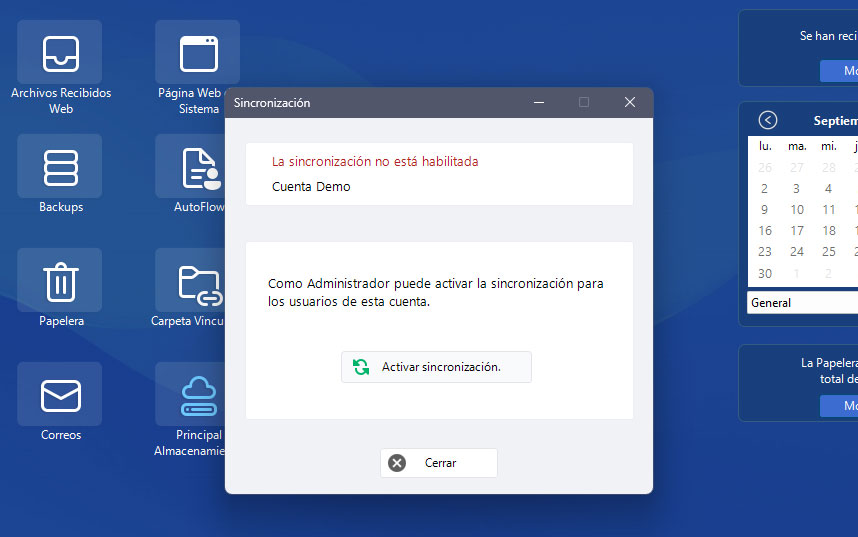The height and width of the screenshot is (537, 858).
Task: Select day 16 in the calendar
Action: (765, 231)
